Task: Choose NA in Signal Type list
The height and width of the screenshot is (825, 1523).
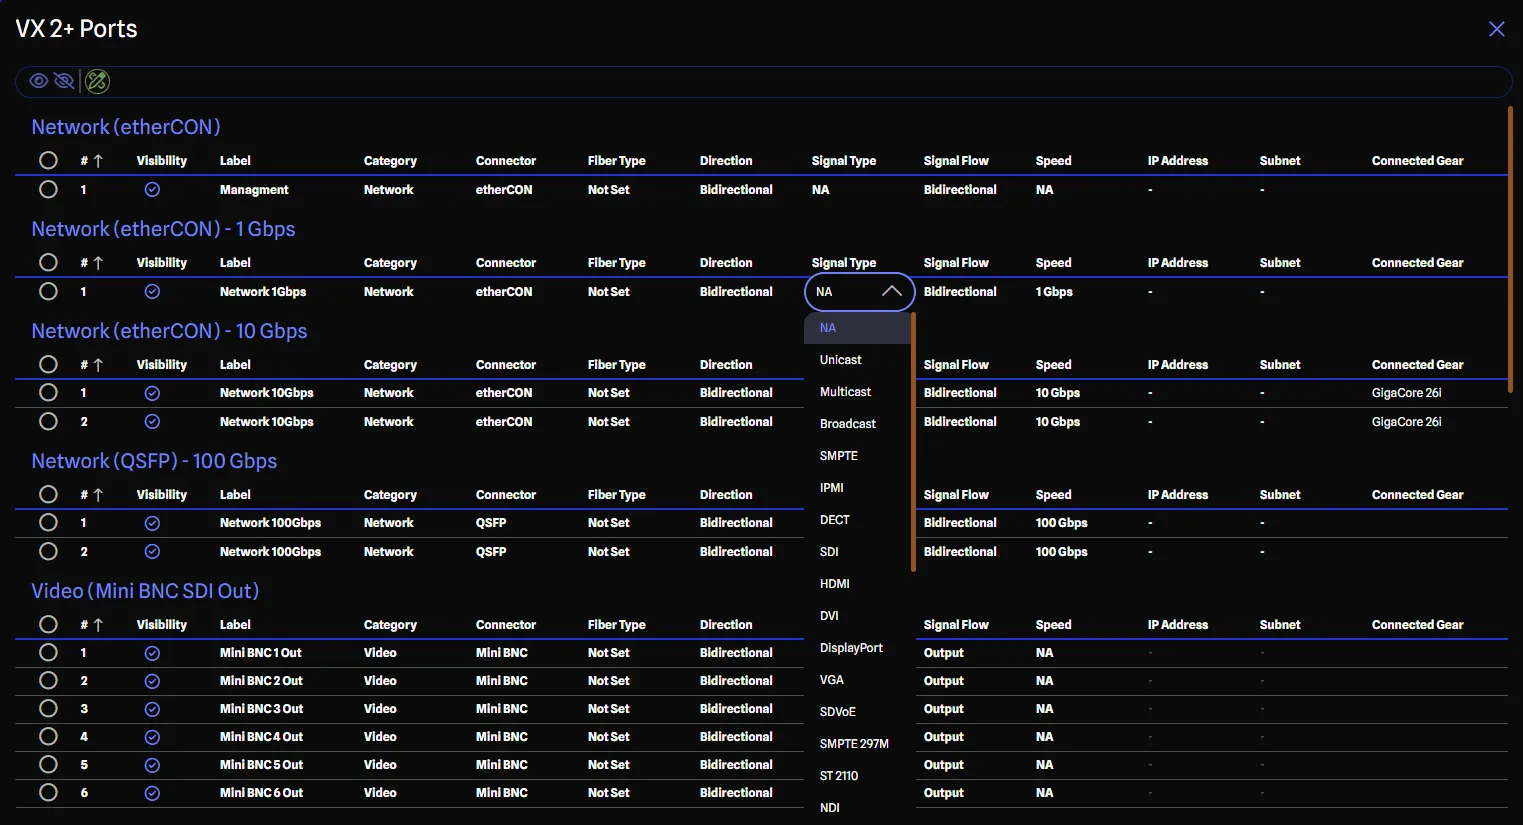Action: 858,328
